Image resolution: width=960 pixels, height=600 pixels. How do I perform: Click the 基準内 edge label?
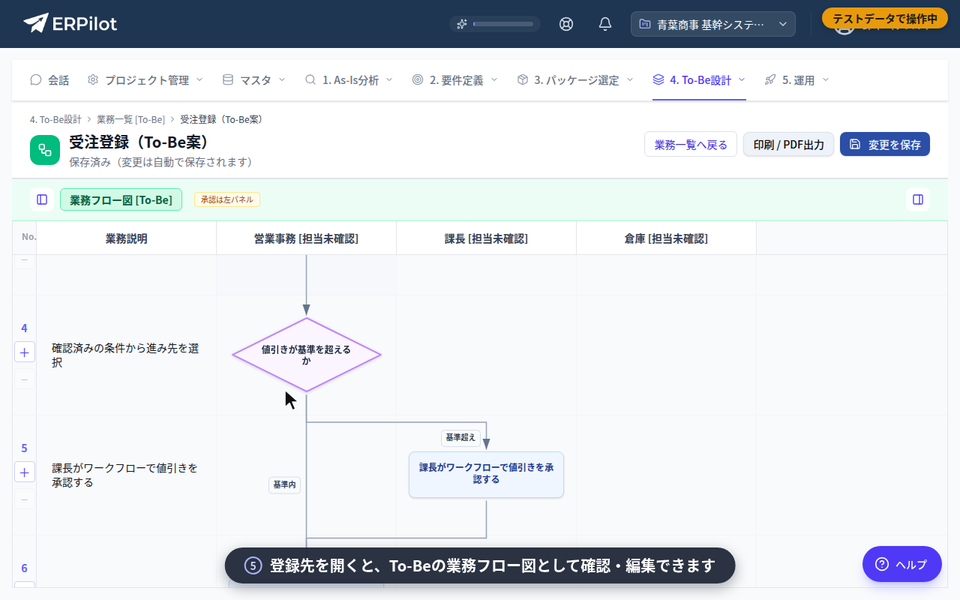tap(285, 485)
